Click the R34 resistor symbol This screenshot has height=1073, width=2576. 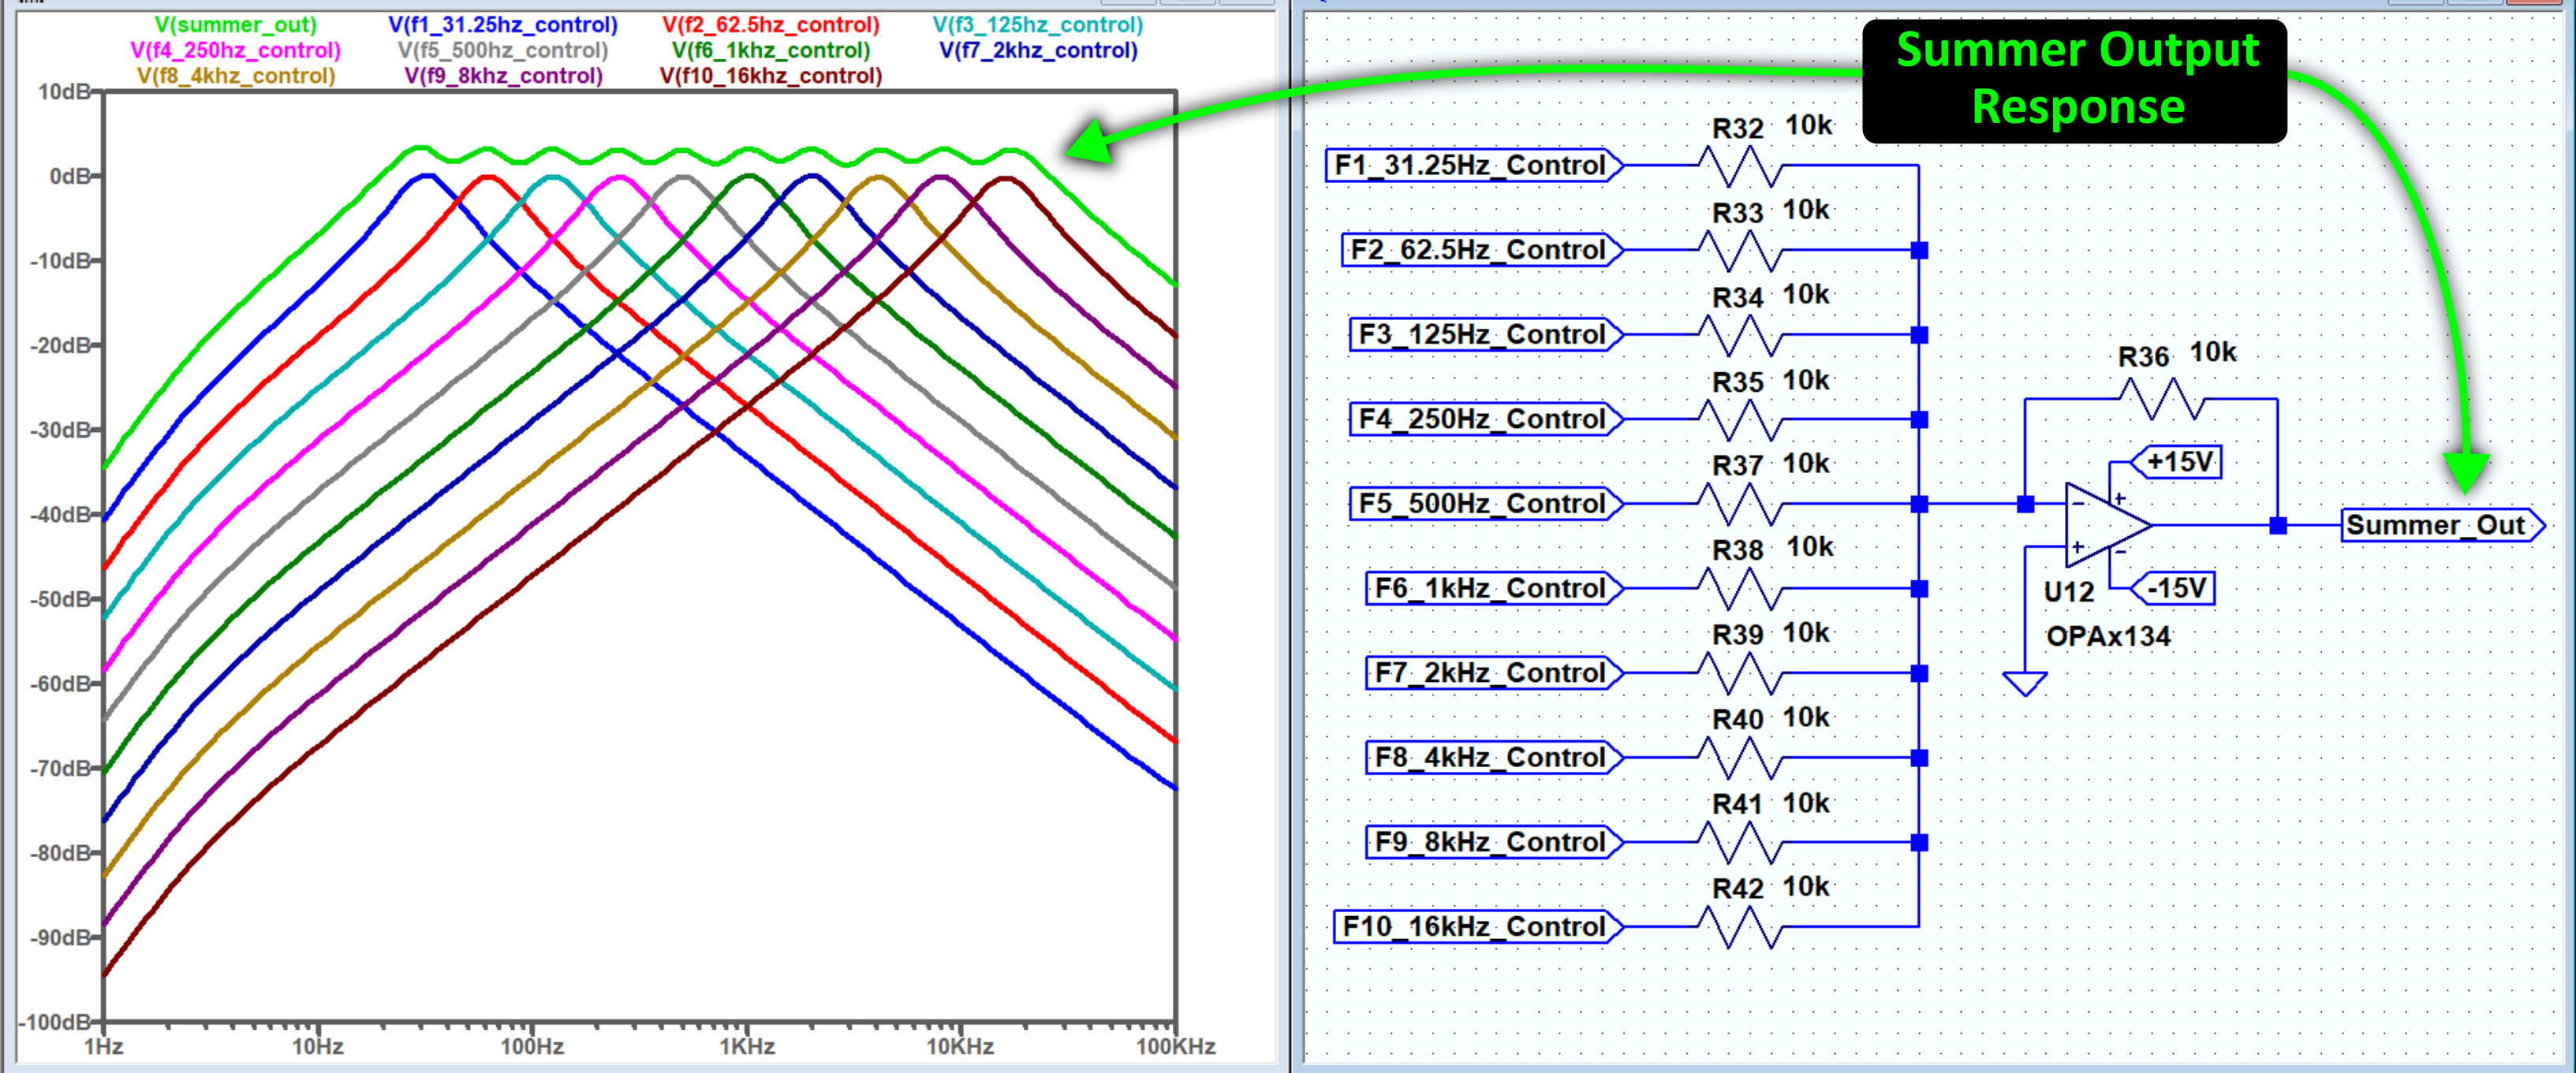[x=1741, y=335]
